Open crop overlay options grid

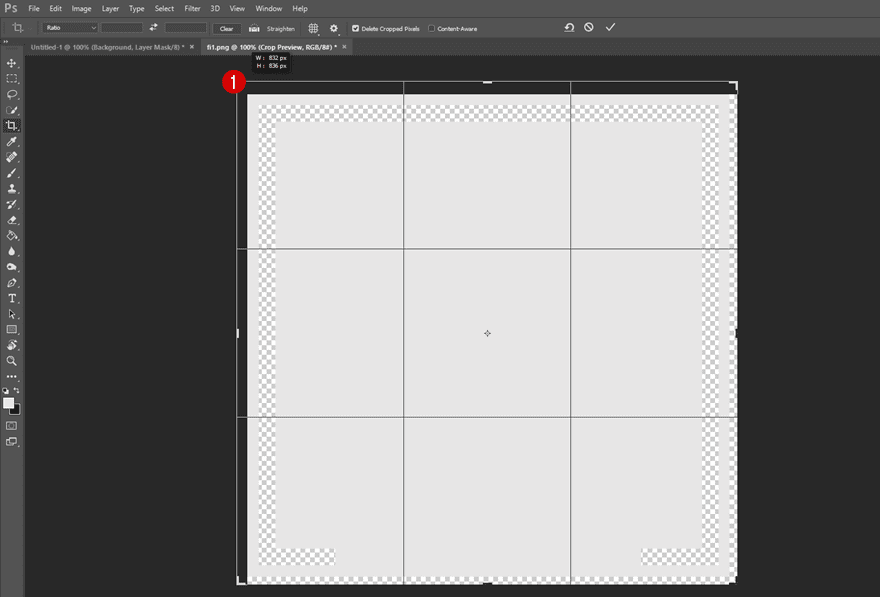click(313, 28)
